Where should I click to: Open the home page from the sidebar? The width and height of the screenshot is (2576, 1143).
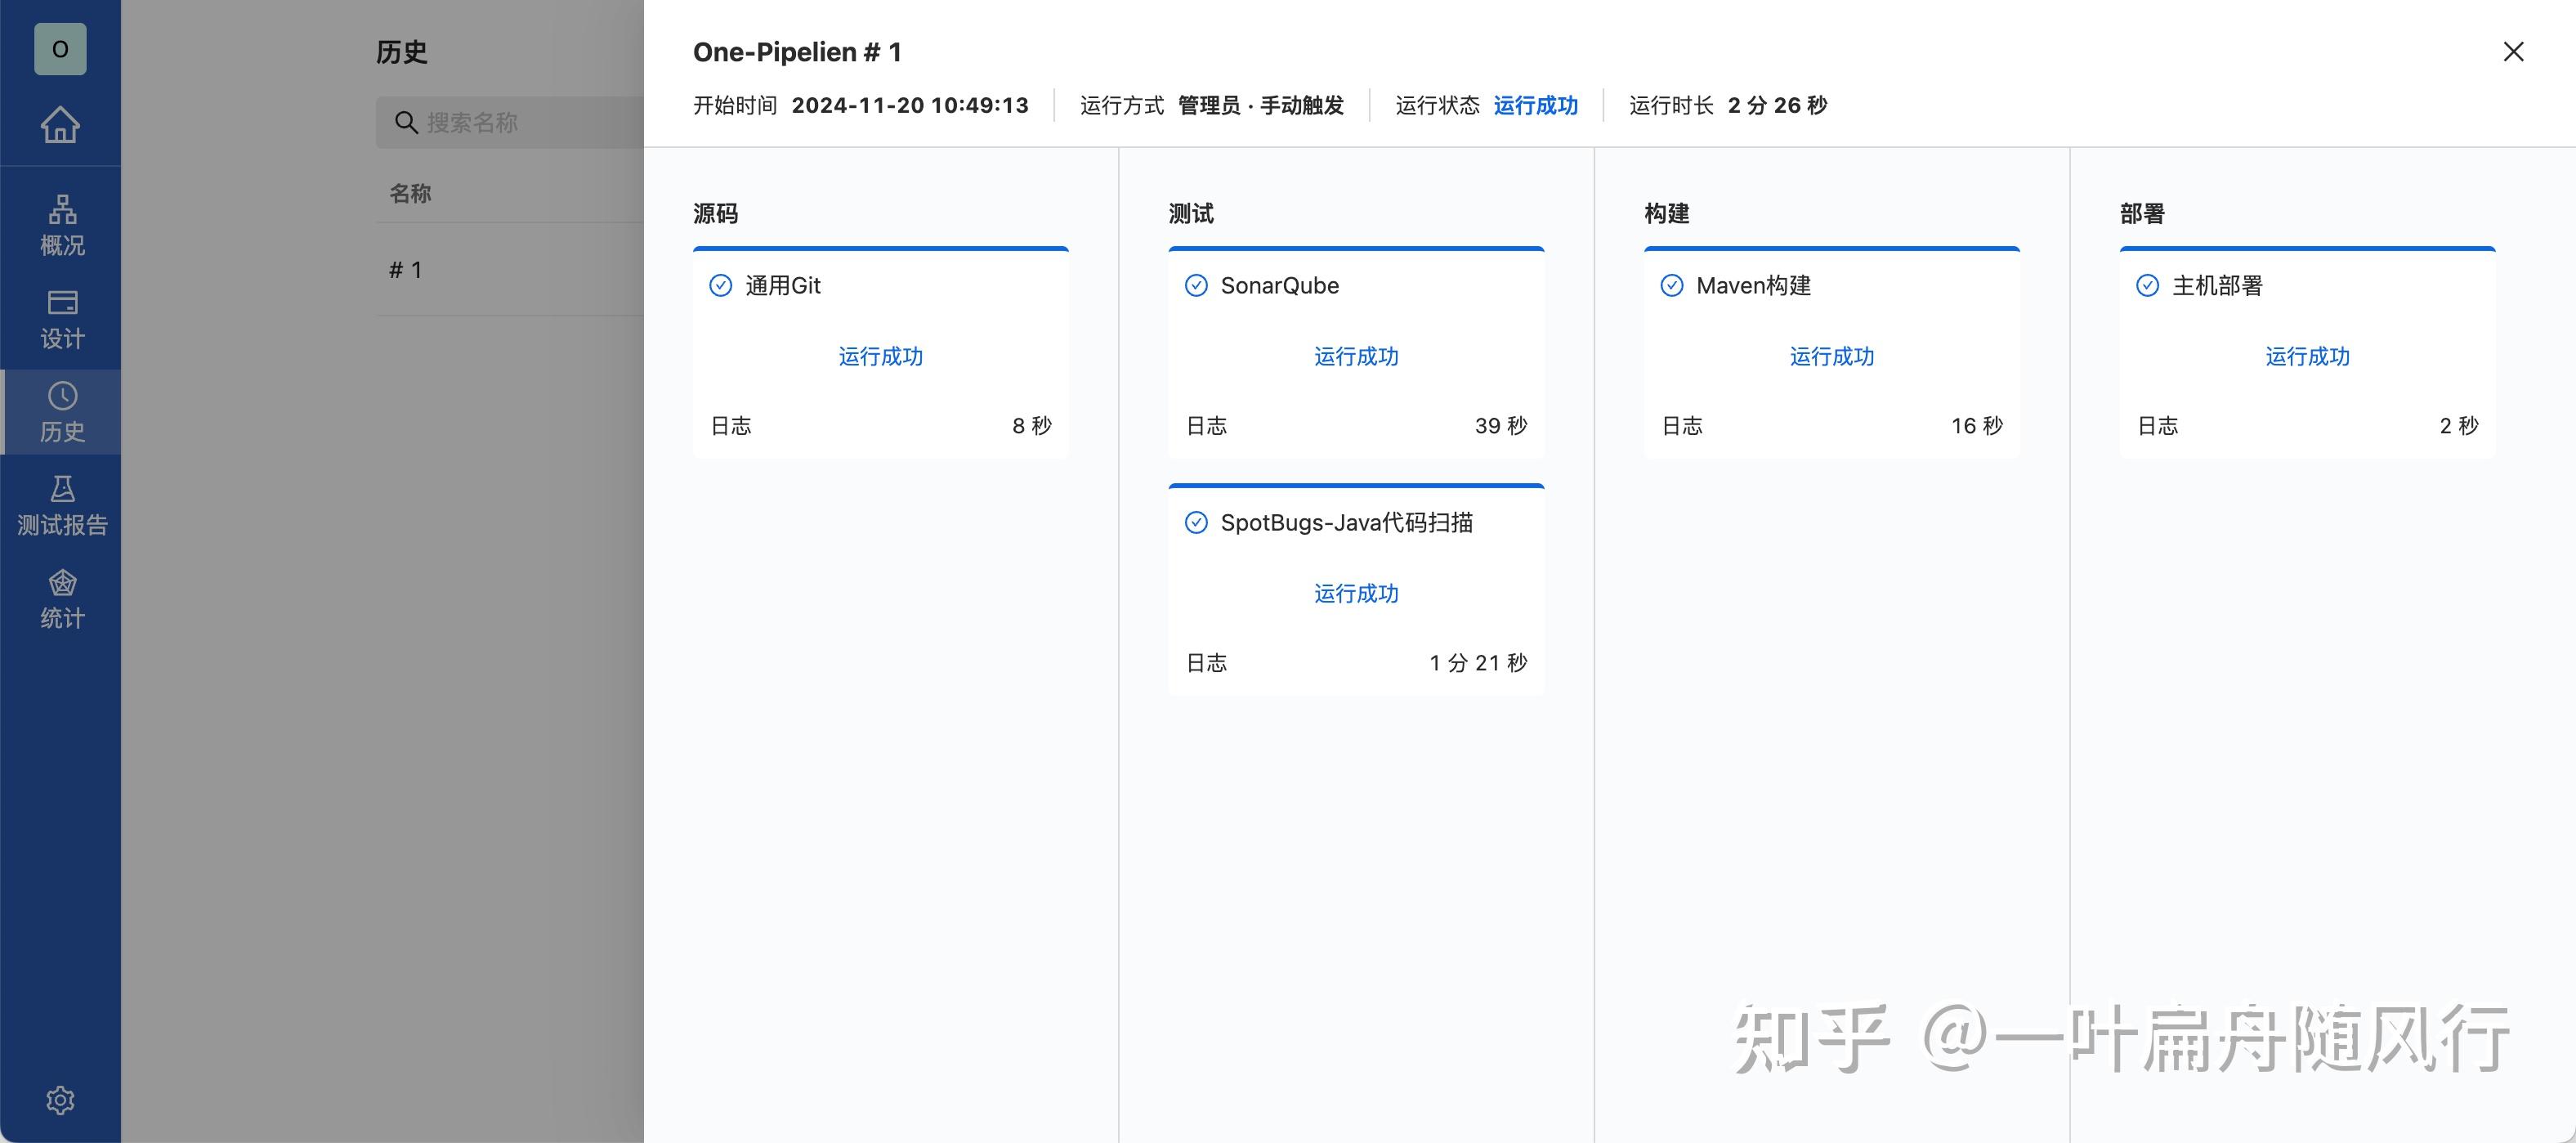point(60,124)
